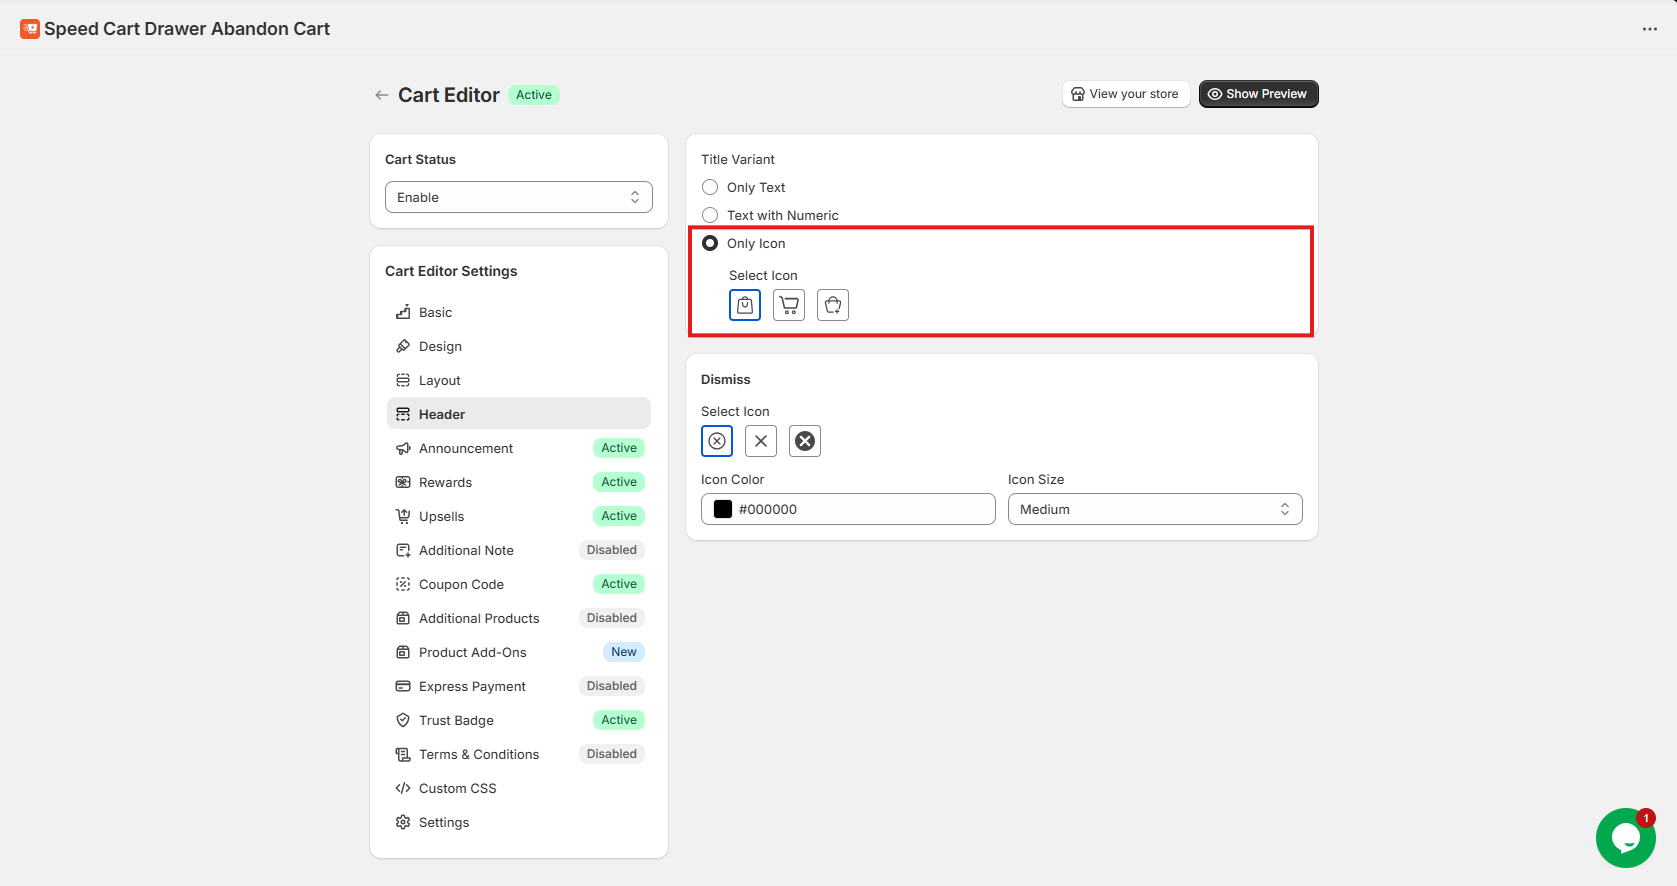Screen dimensions: 1677x886
Task: Select the Only Icon radio option
Action: (x=710, y=243)
